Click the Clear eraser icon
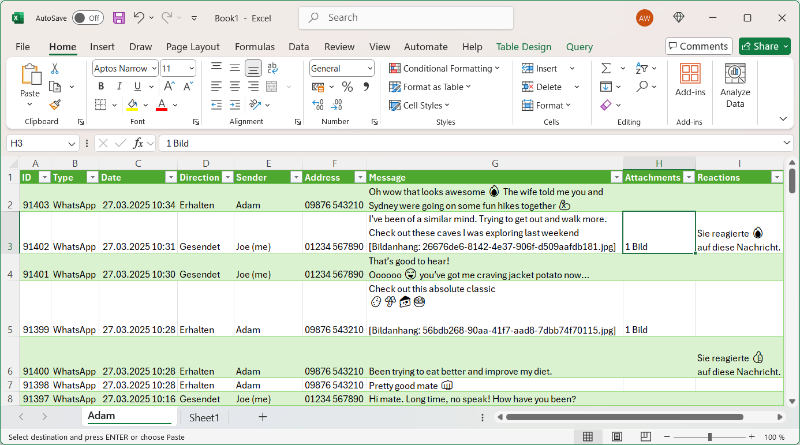This screenshot has height=445, width=800. click(606, 105)
